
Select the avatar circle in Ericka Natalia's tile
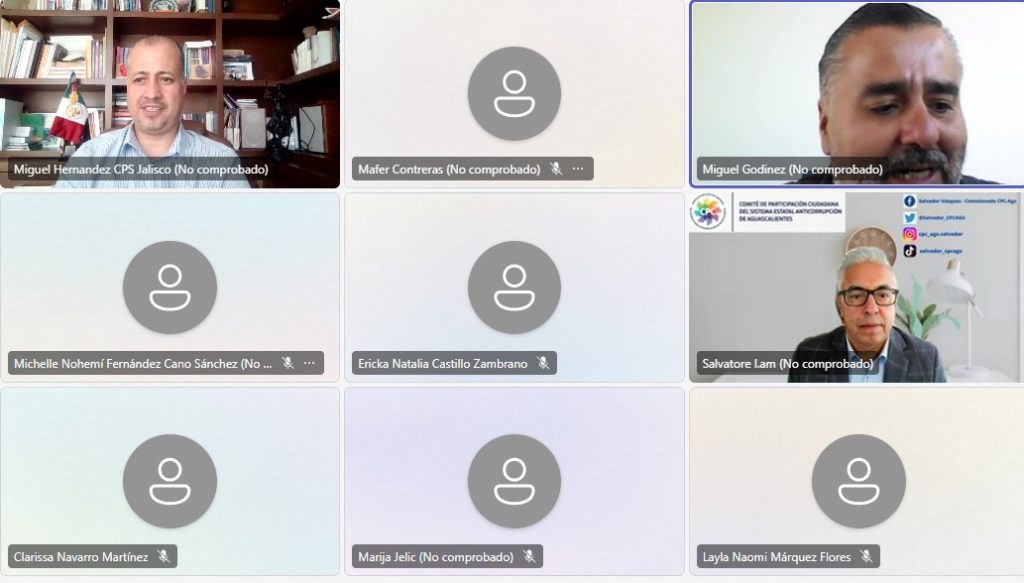(514, 287)
